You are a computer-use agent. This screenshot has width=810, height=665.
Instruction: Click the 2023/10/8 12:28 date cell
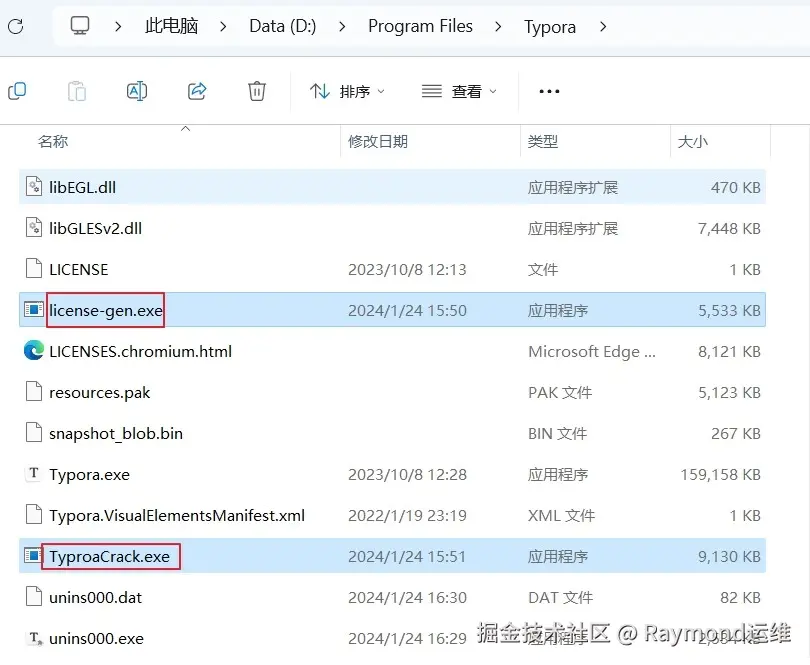click(x=407, y=474)
